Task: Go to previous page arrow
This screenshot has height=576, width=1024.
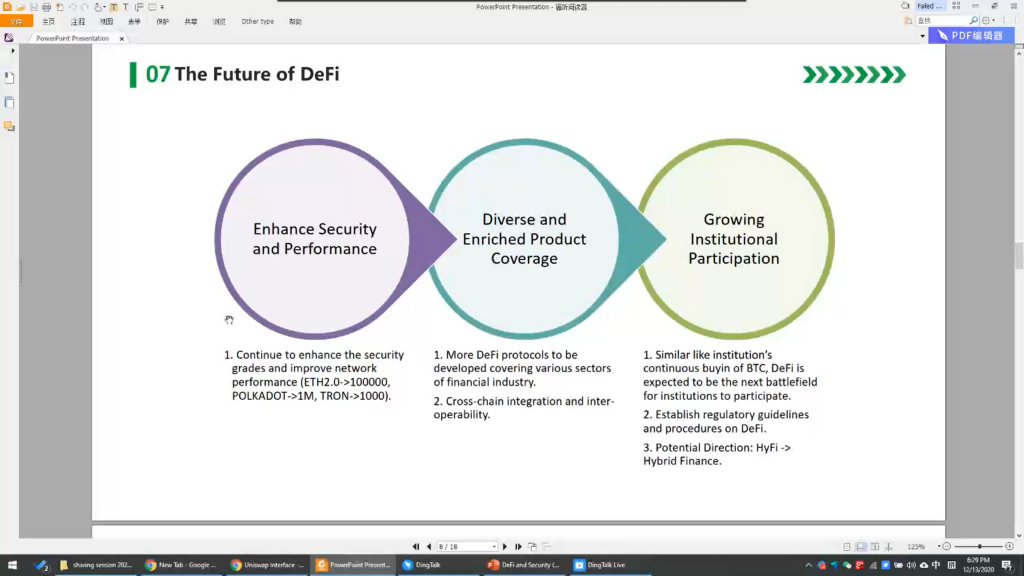Action: coord(429,547)
